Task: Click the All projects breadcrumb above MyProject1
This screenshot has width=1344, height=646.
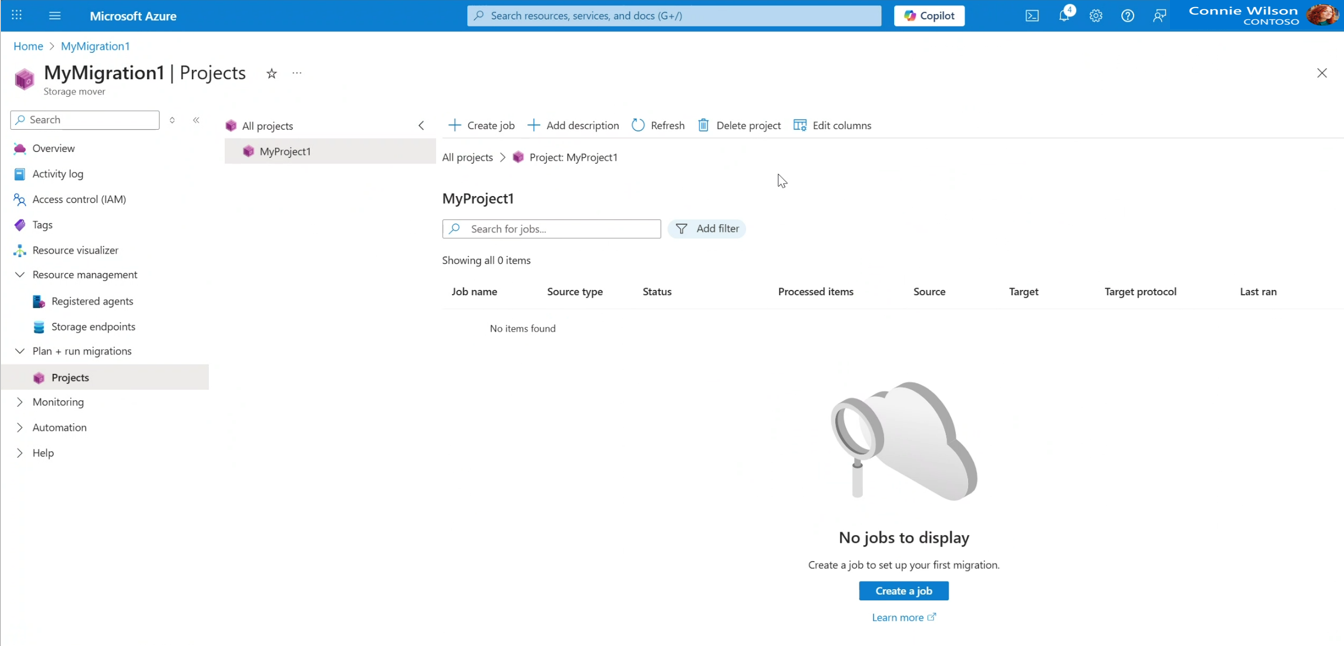Action: (x=467, y=157)
